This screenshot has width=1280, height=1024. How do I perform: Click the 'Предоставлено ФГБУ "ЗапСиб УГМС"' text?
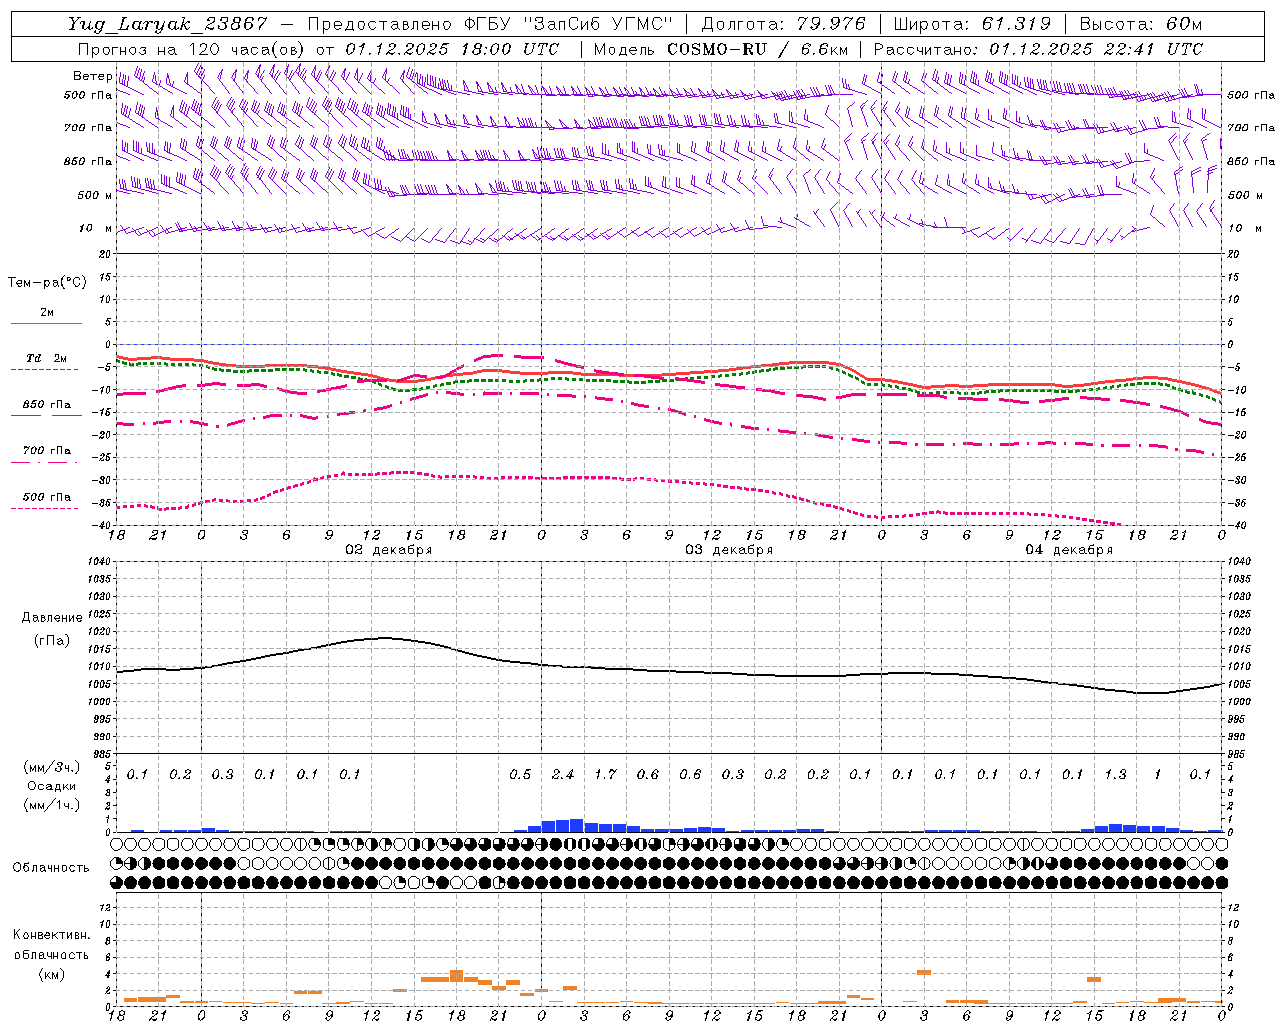pos(490,24)
